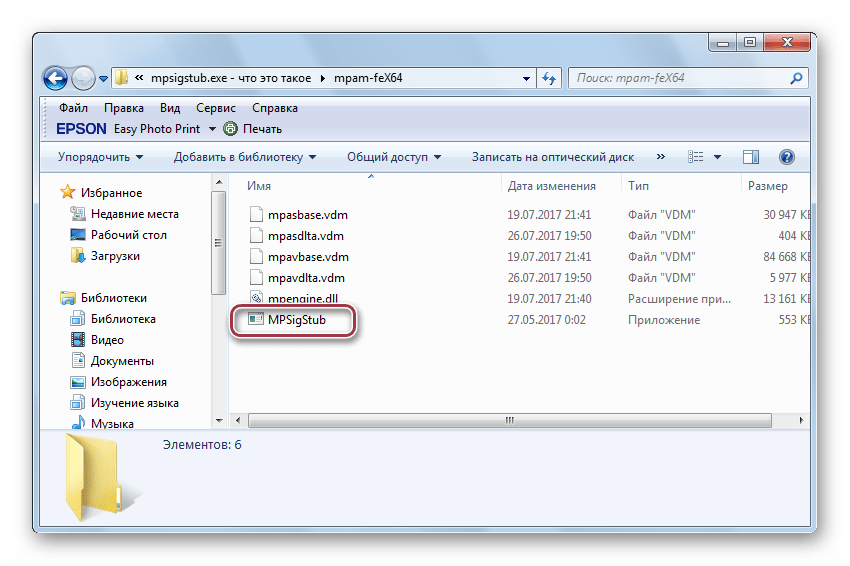This screenshot has width=850, height=566.
Task: Open Загрузки in navigation pane
Action: [x=115, y=256]
